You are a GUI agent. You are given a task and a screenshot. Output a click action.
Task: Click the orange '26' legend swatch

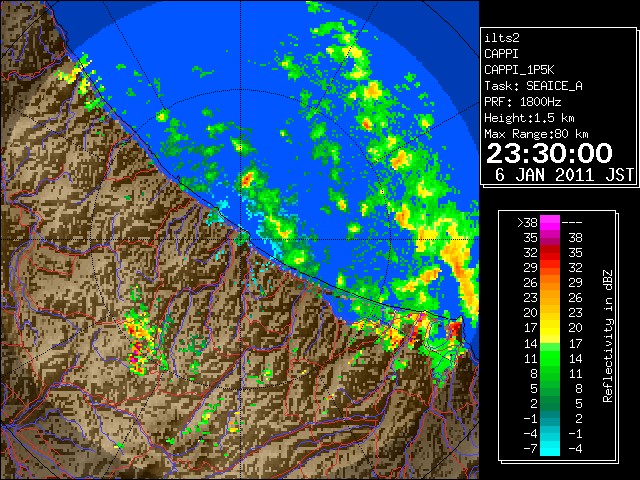point(550,283)
